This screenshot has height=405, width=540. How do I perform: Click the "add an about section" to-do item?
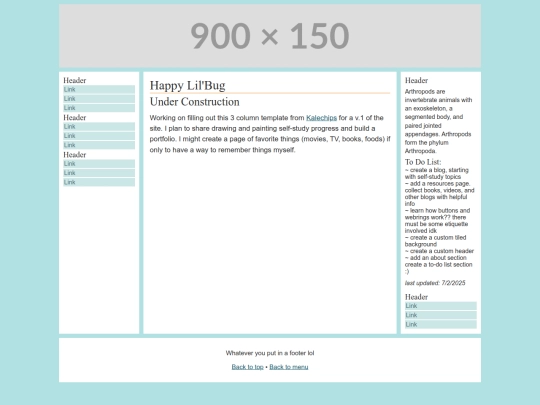coord(436,258)
